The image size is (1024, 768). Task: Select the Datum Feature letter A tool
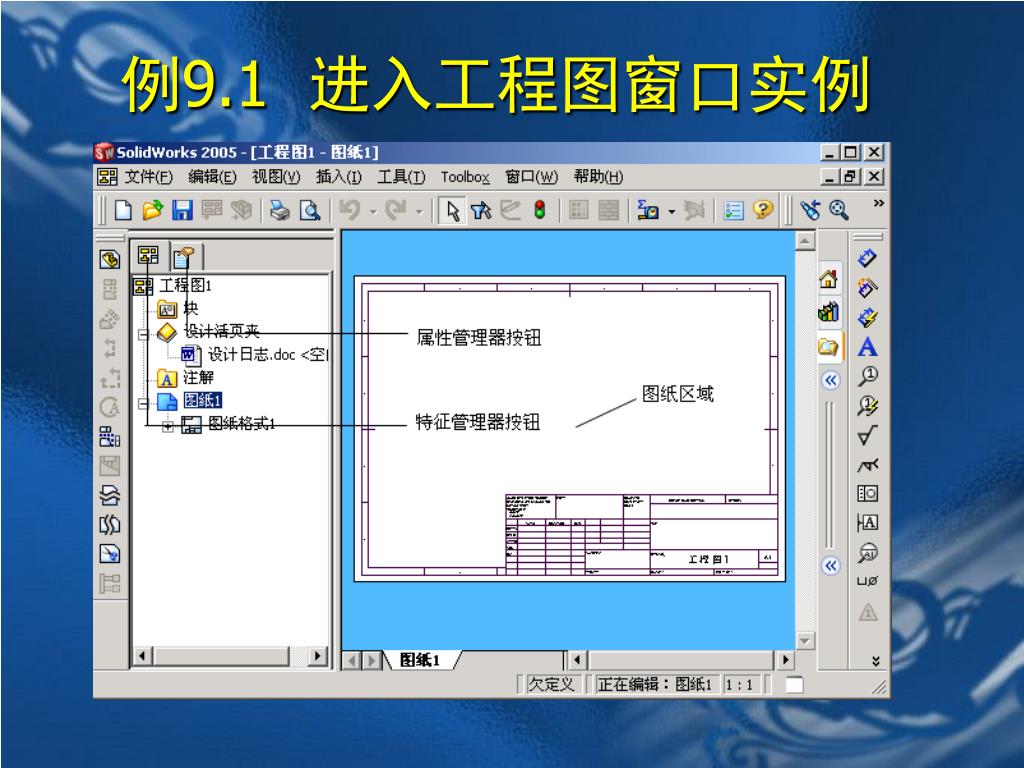tap(867, 522)
